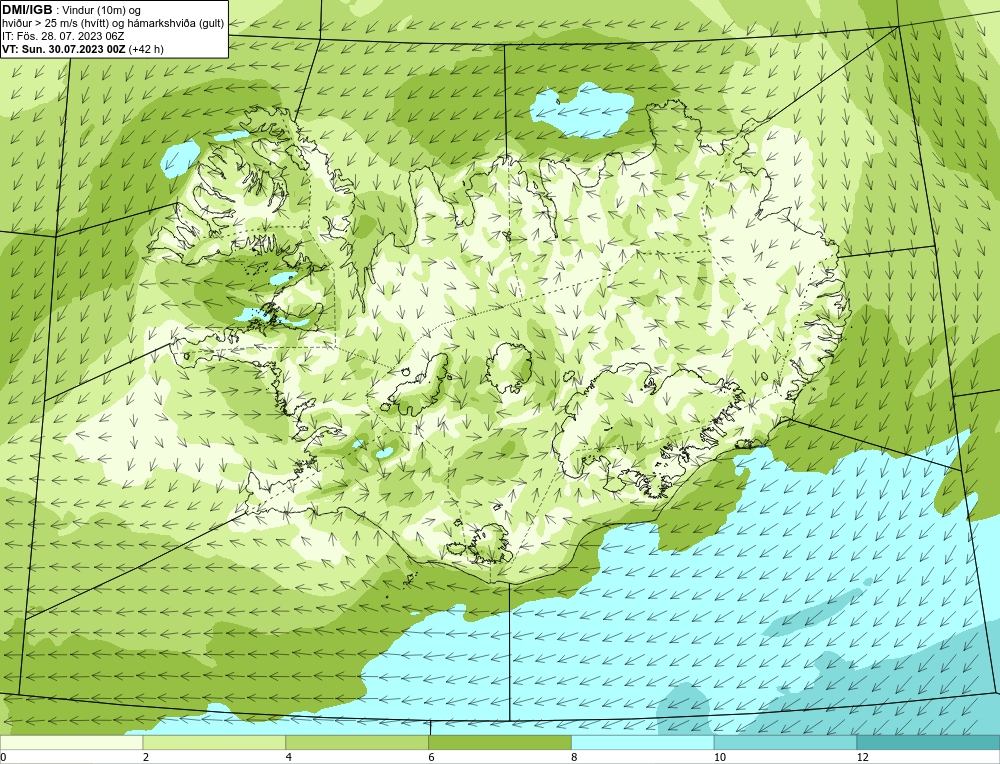Click the legend label '10'
This screenshot has width=1000, height=764.
point(719,757)
